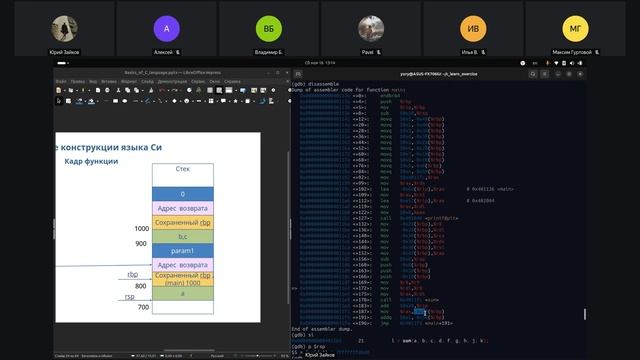Click the Cut scissors icon
The image size is (640, 360).
click(118, 90)
